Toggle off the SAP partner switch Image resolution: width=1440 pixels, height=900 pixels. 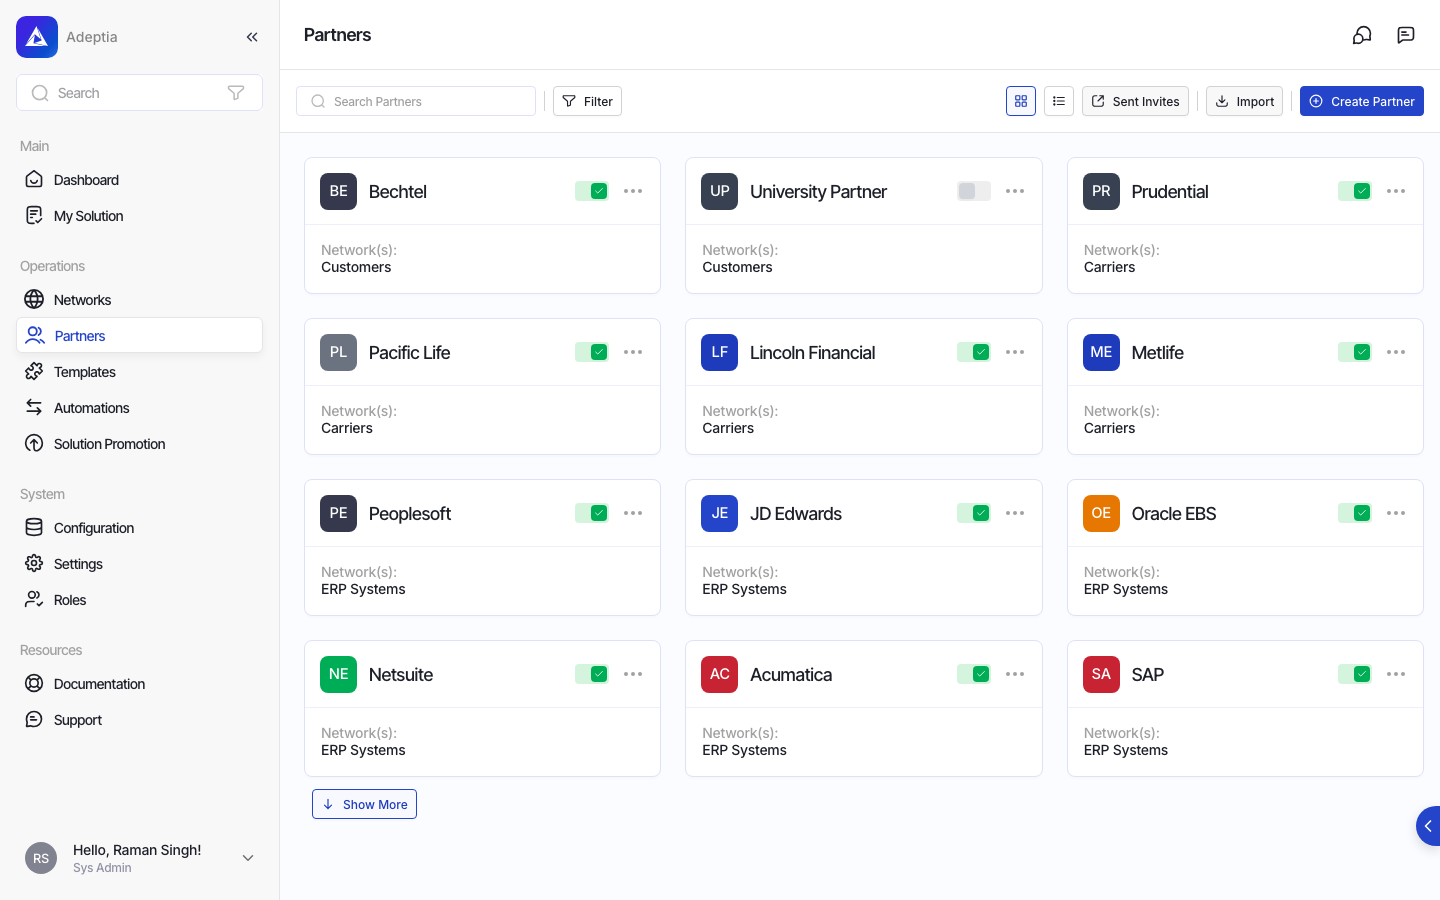point(1355,674)
